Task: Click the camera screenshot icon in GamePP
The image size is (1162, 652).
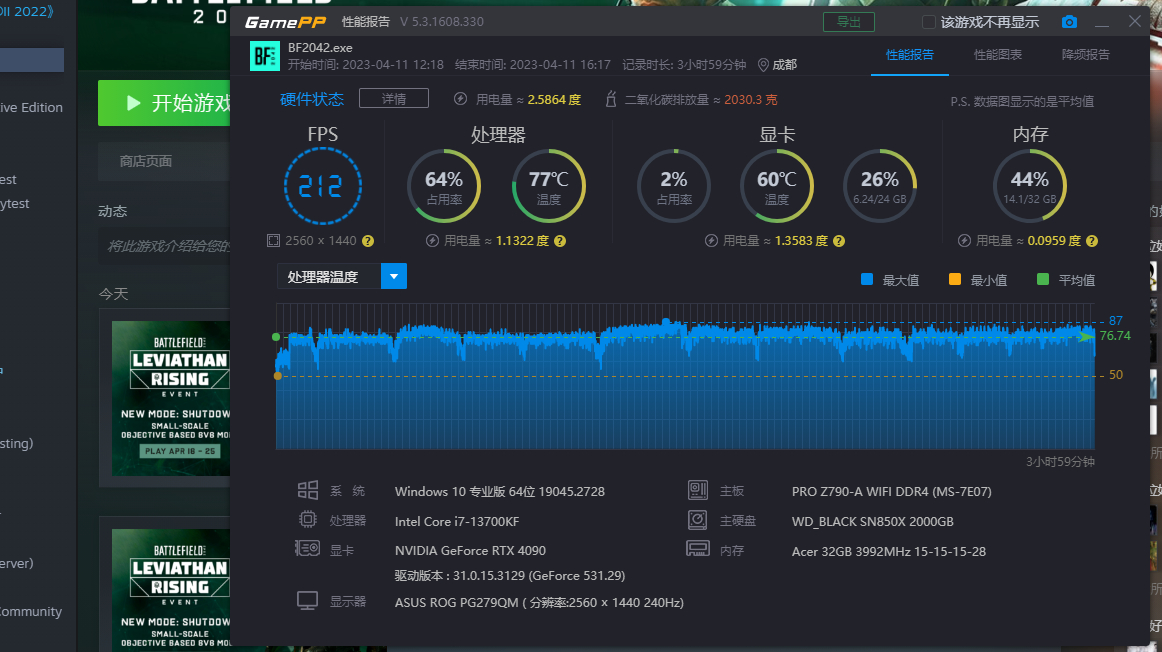Action: [1069, 22]
